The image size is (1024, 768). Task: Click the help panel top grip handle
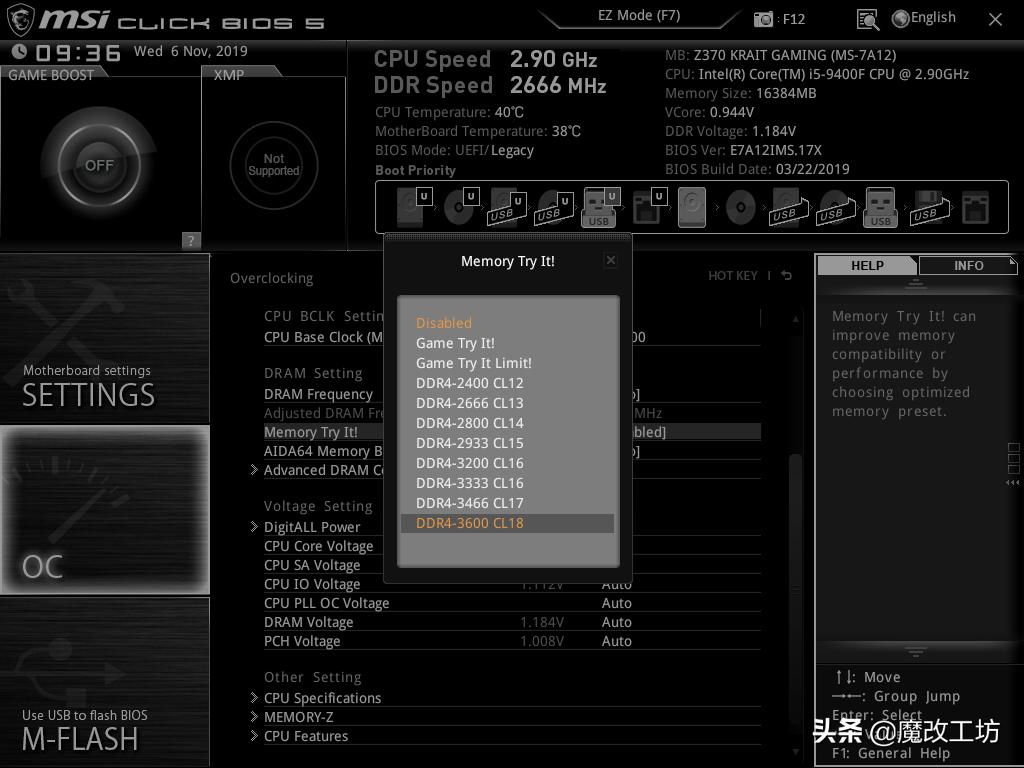(x=916, y=283)
